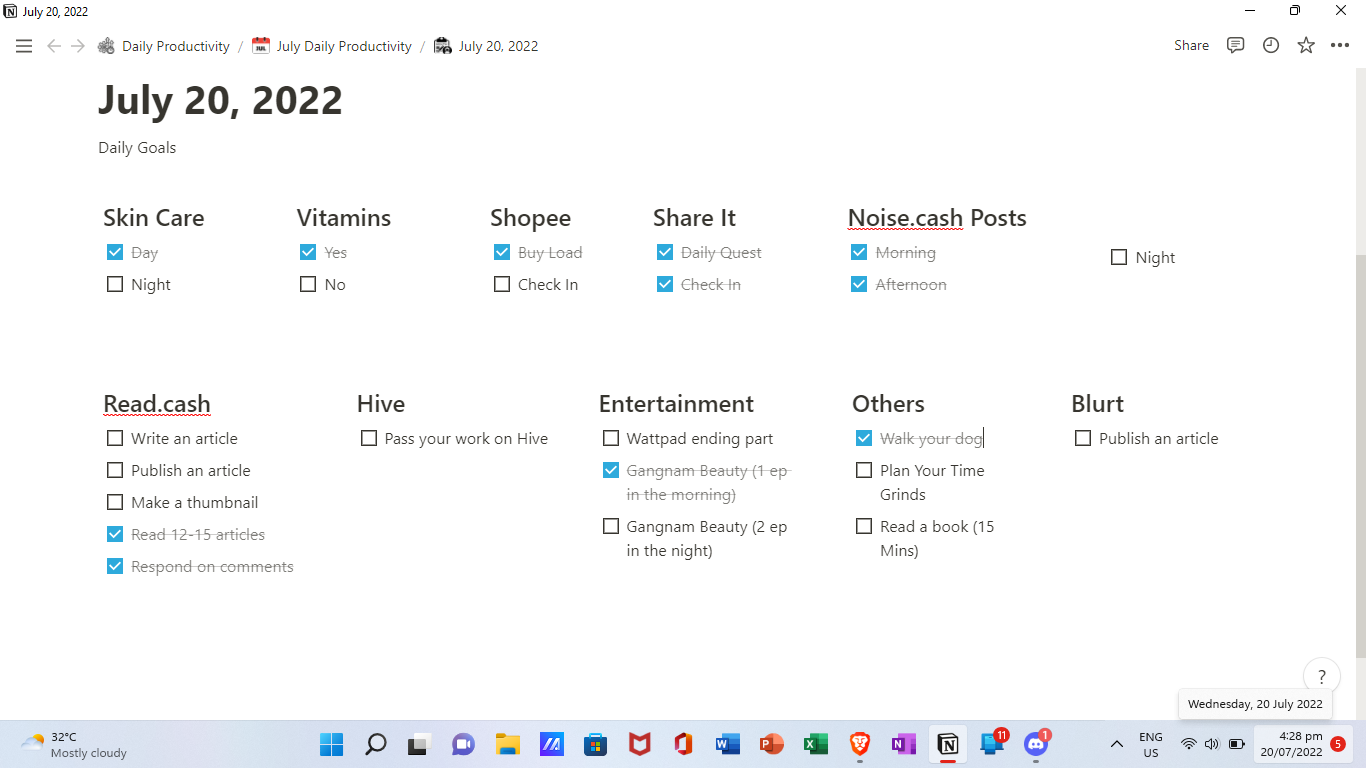The image size is (1366, 768).
Task: Open McAfee from the taskbar
Action: [639, 744]
